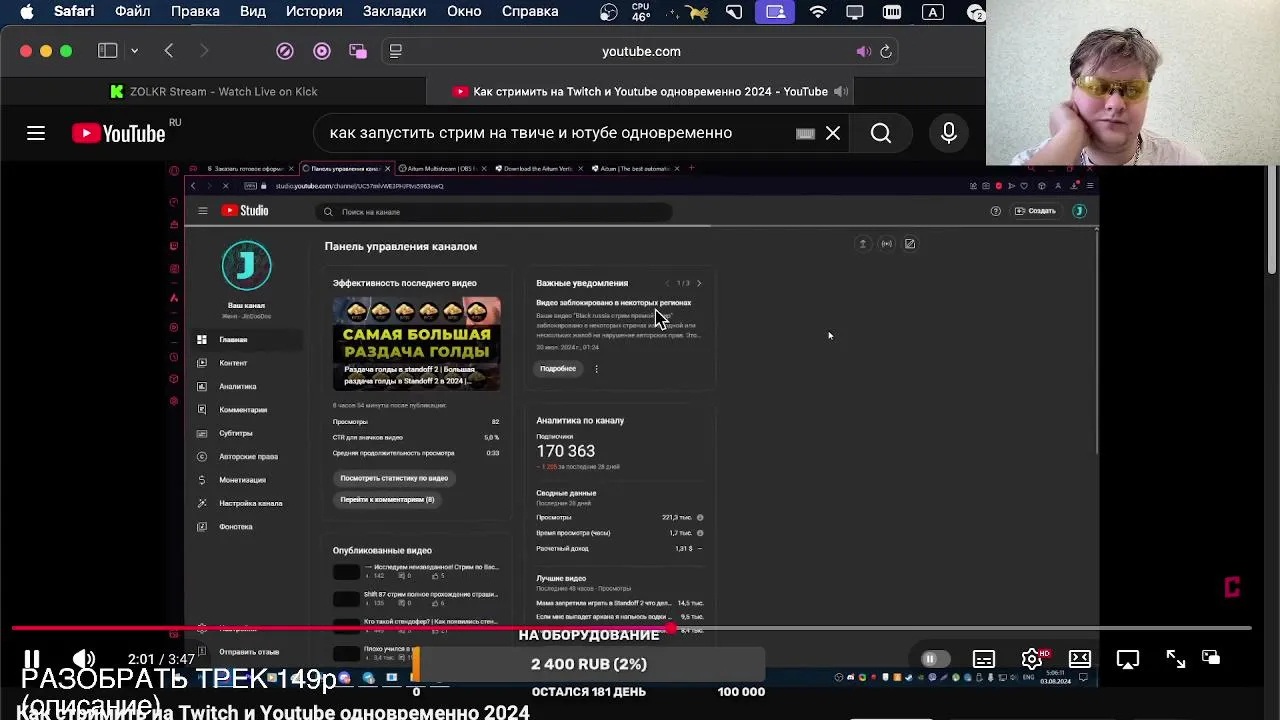Open the Правка menu
The width and height of the screenshot is (1280, 720).
pyautogui.click(x=195, y=12)
